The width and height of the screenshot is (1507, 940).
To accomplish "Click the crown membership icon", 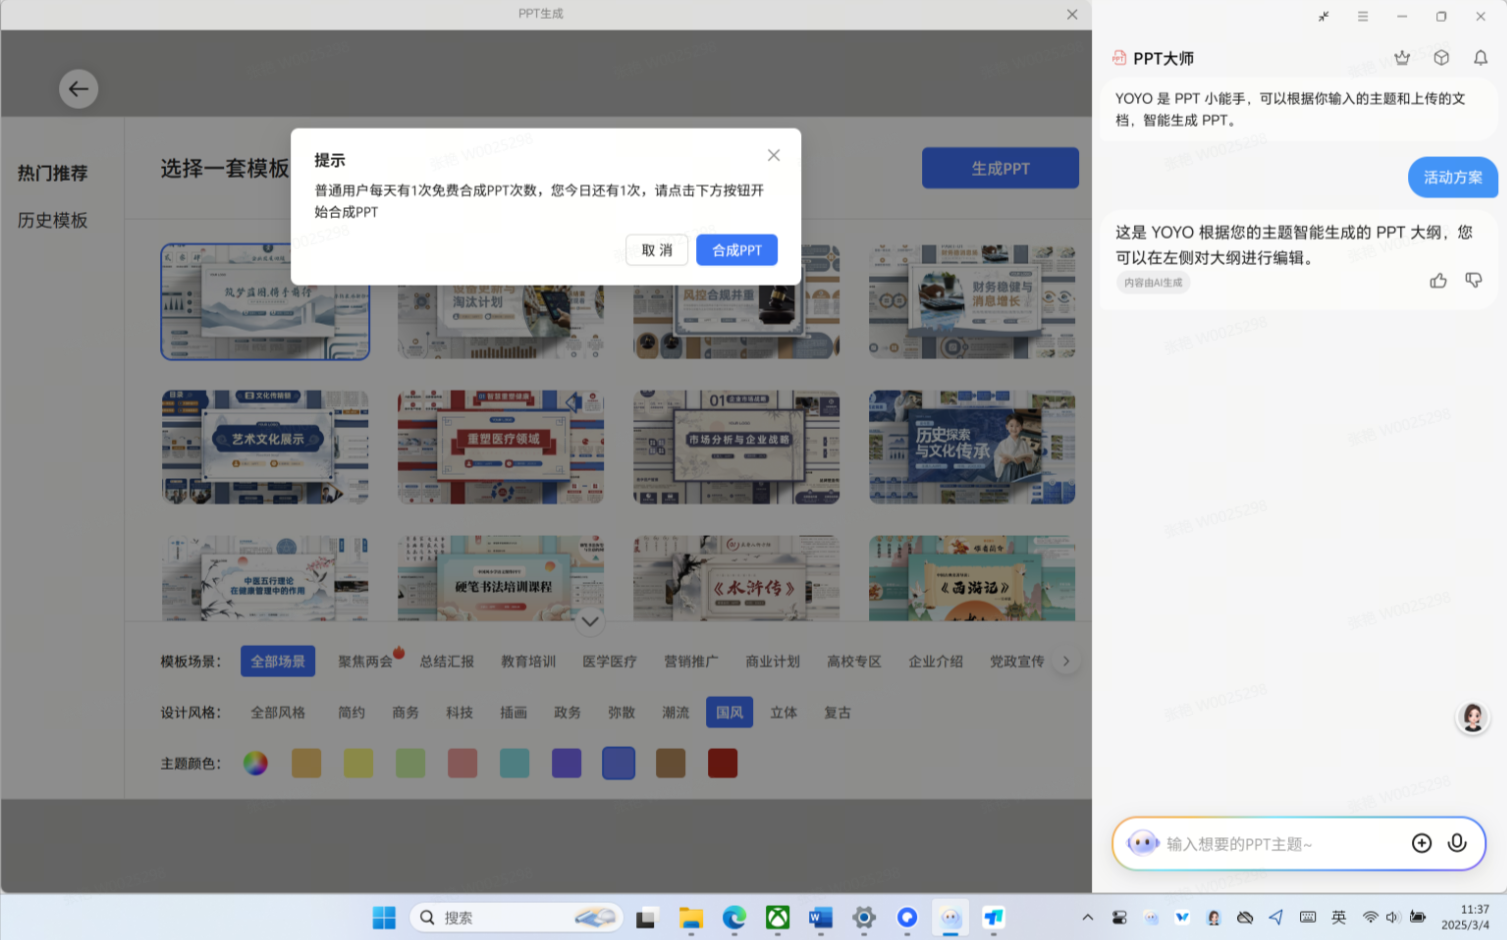I will (1402, 58).
